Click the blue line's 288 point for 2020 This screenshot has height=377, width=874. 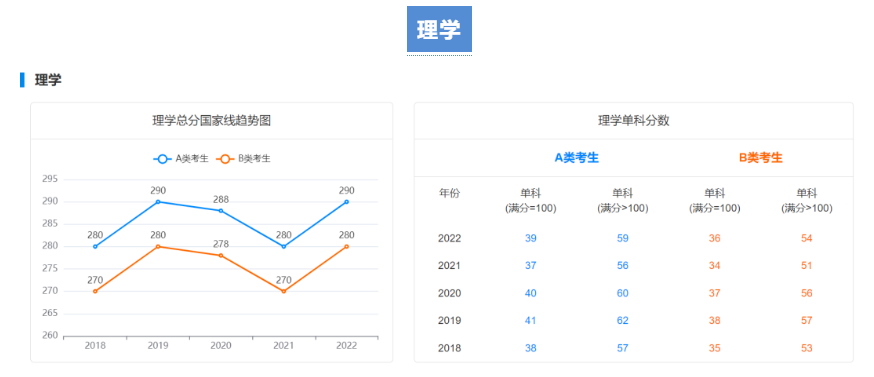pyautogui.click(x=221, y=211)
